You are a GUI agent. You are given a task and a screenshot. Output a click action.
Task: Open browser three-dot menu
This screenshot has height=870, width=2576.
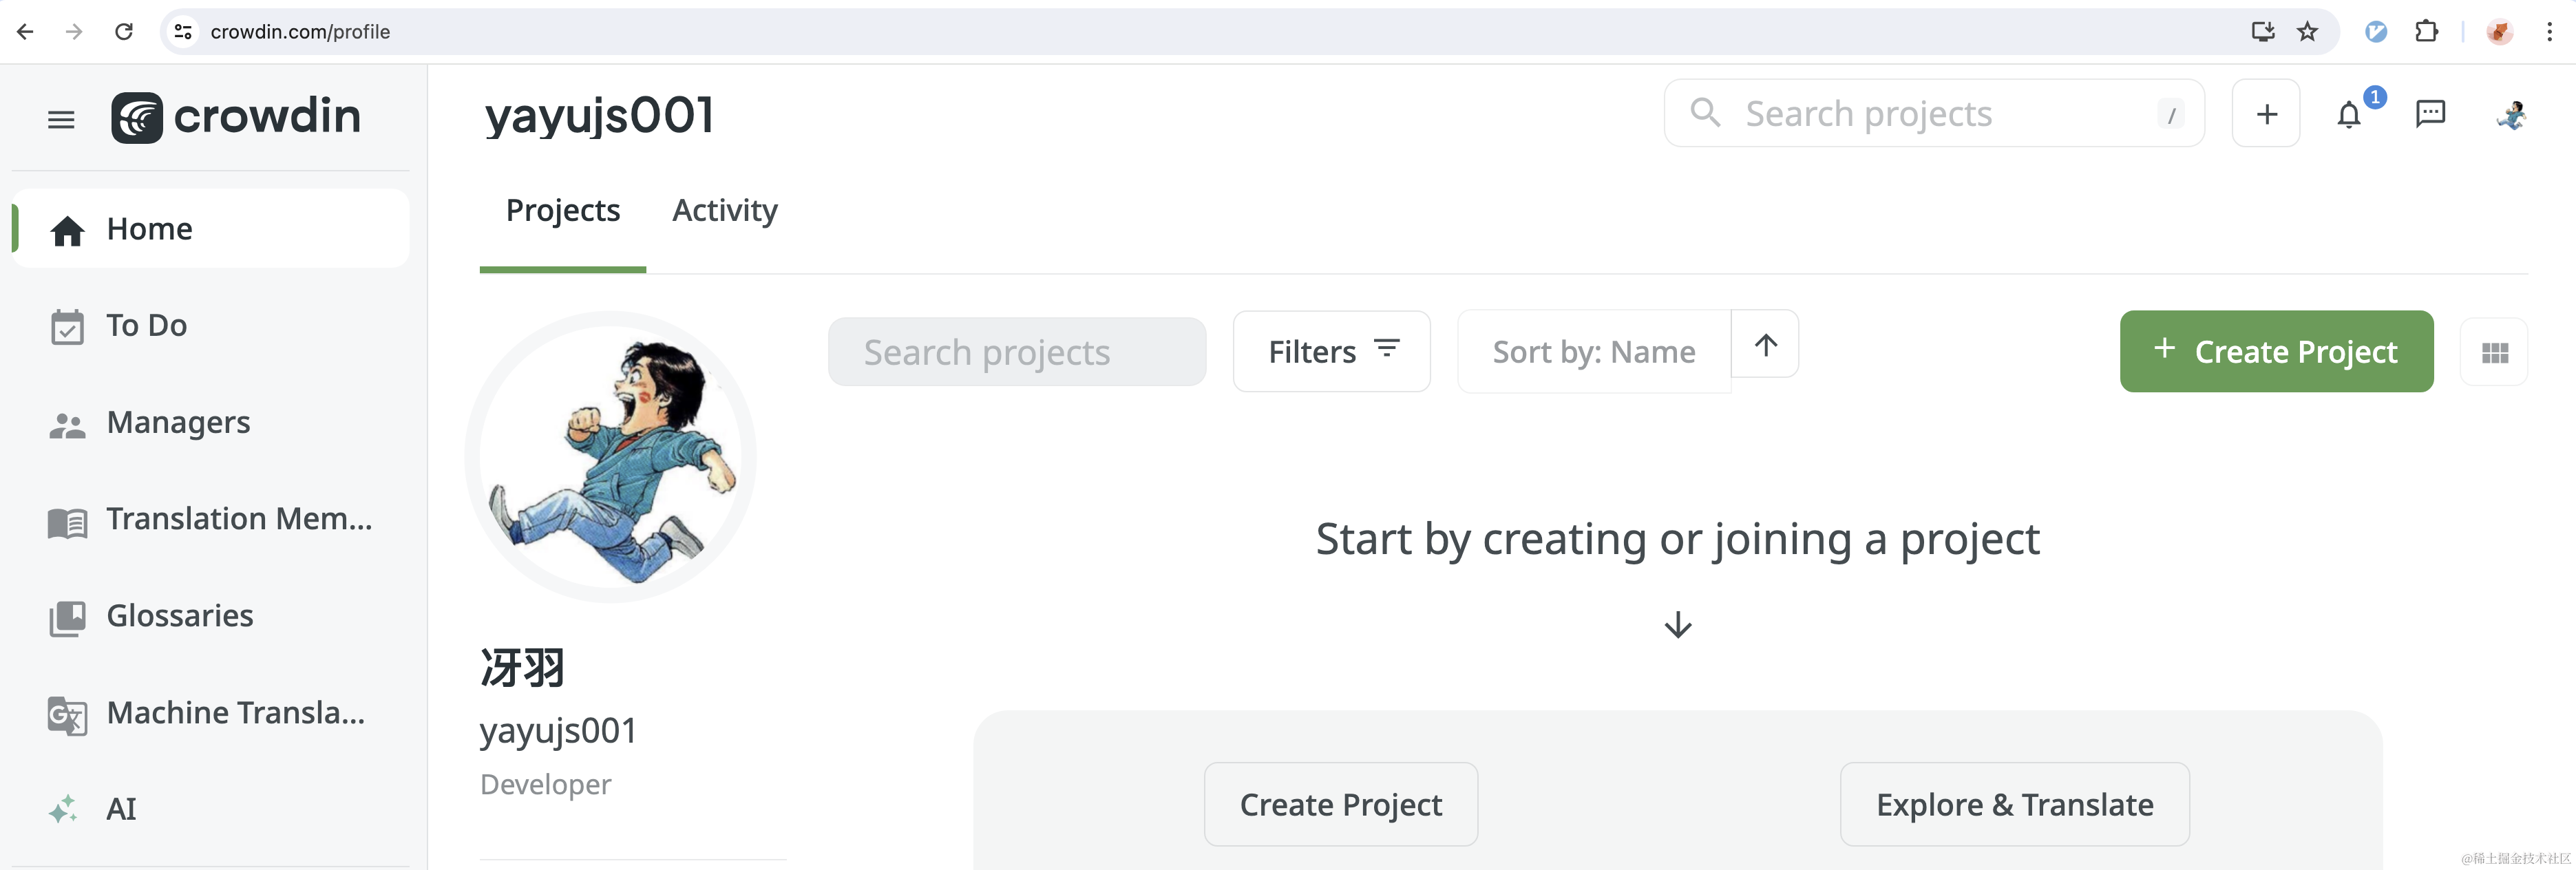pyautogui.click(x=2549, y=32)
